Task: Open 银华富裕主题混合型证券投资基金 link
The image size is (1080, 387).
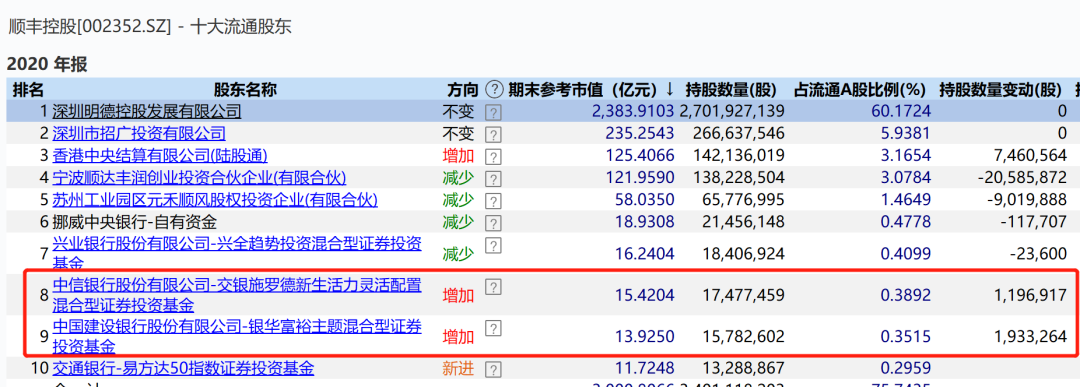Action: pyautogui.click(x=237, y=336)
